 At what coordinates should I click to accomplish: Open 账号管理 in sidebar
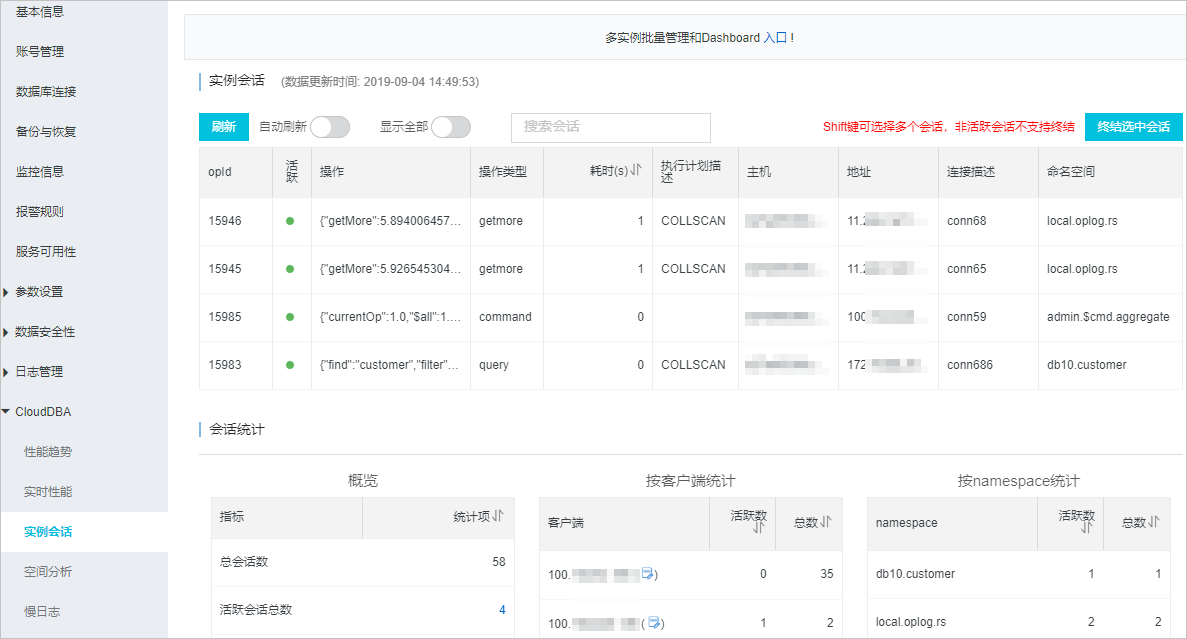point(39,51)
